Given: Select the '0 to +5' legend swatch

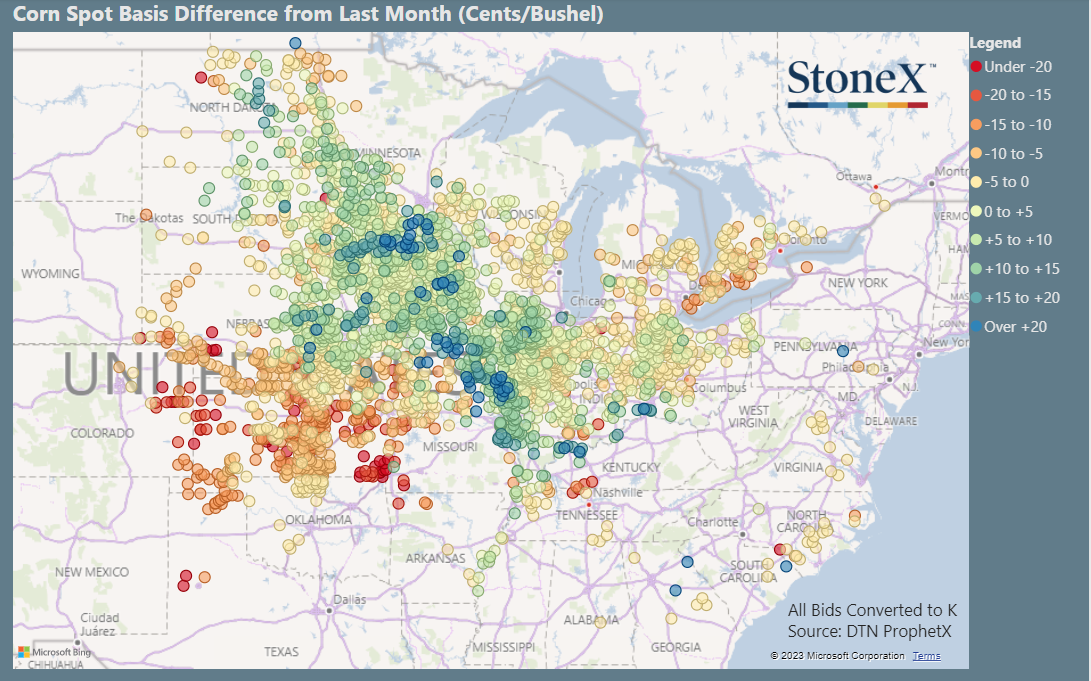Looking at the screenshot, I should (x=976, y=211).
